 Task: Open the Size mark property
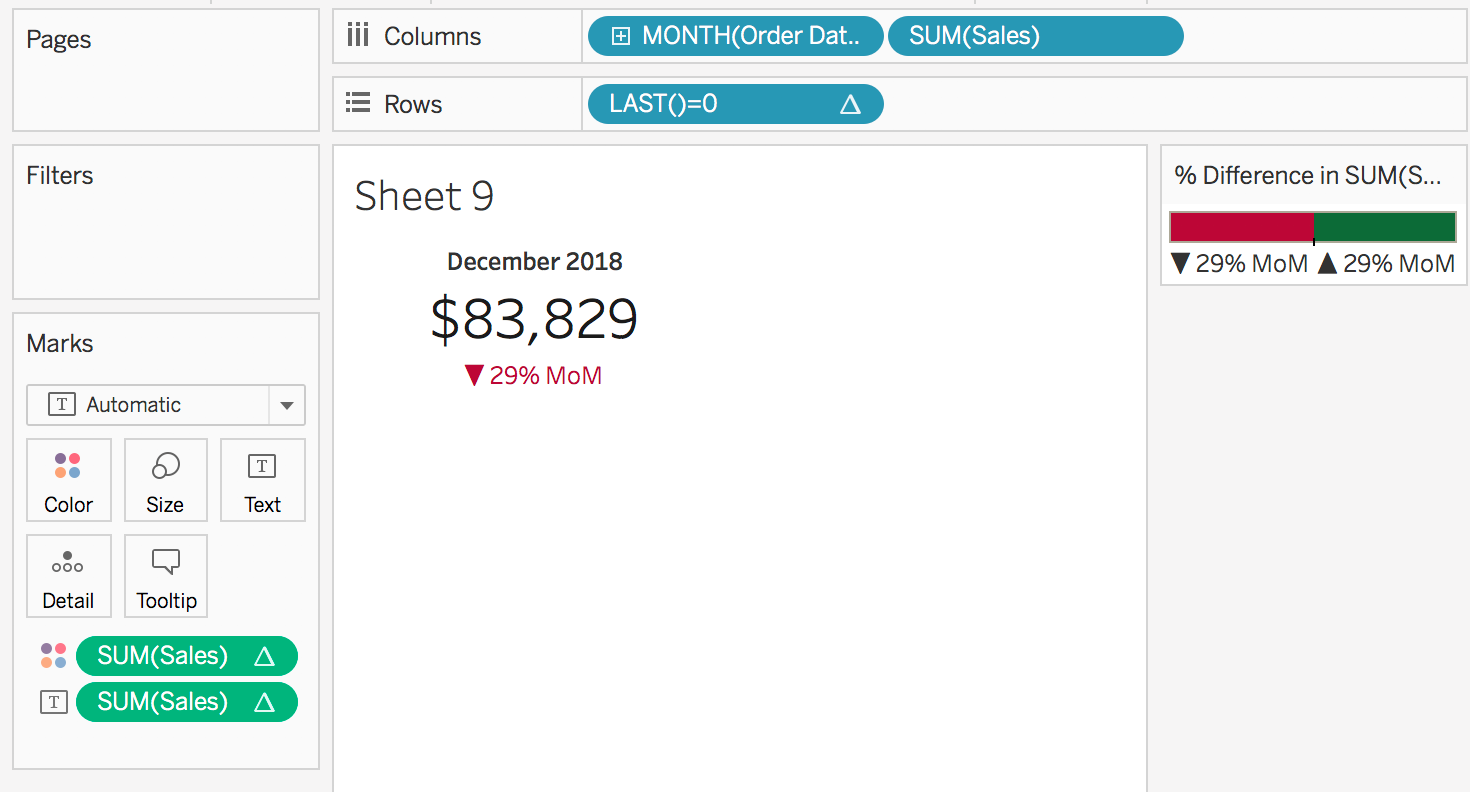point(165,480)
